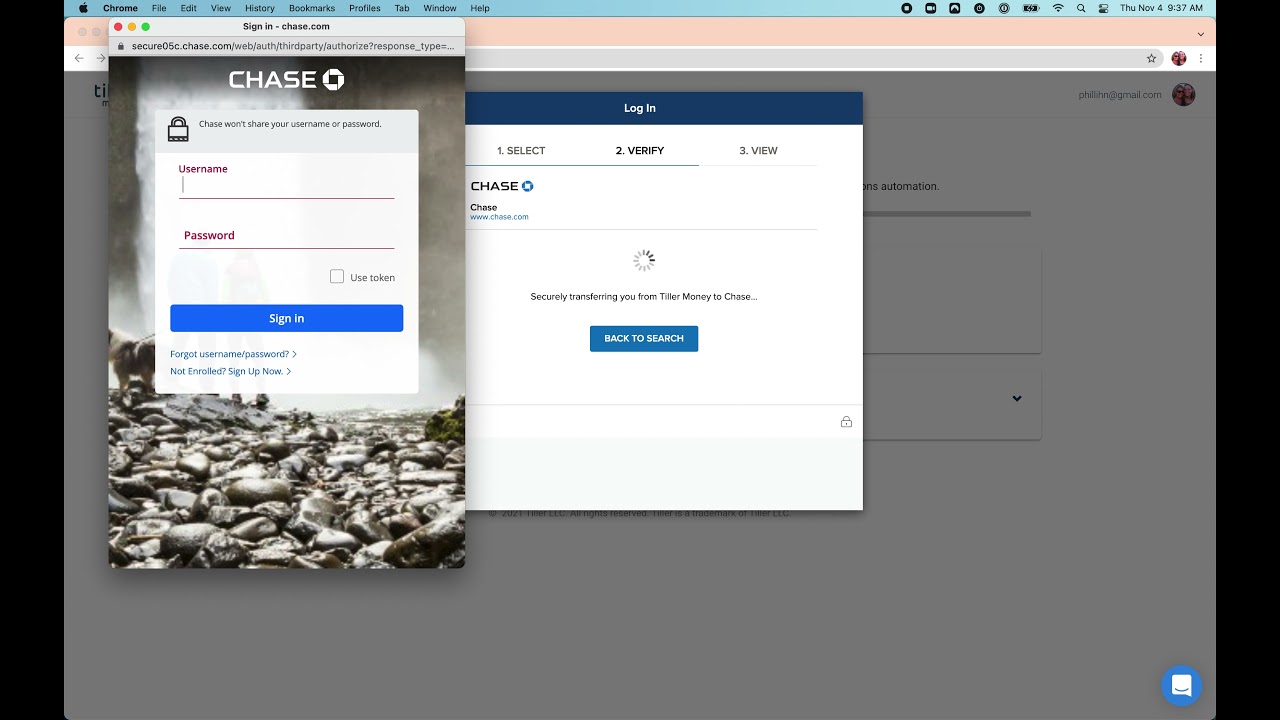
Task: Open the Wi-Fi status menu
Action: (x=1058, y=8)
